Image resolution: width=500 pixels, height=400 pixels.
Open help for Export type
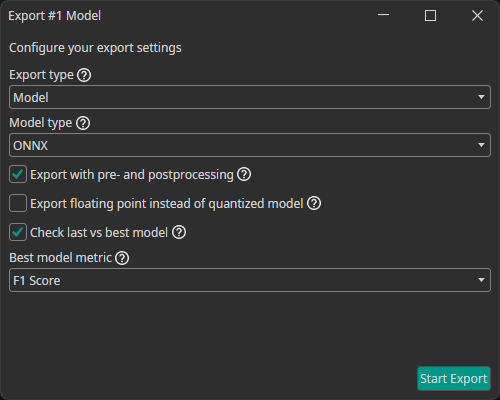coord(84,75)
